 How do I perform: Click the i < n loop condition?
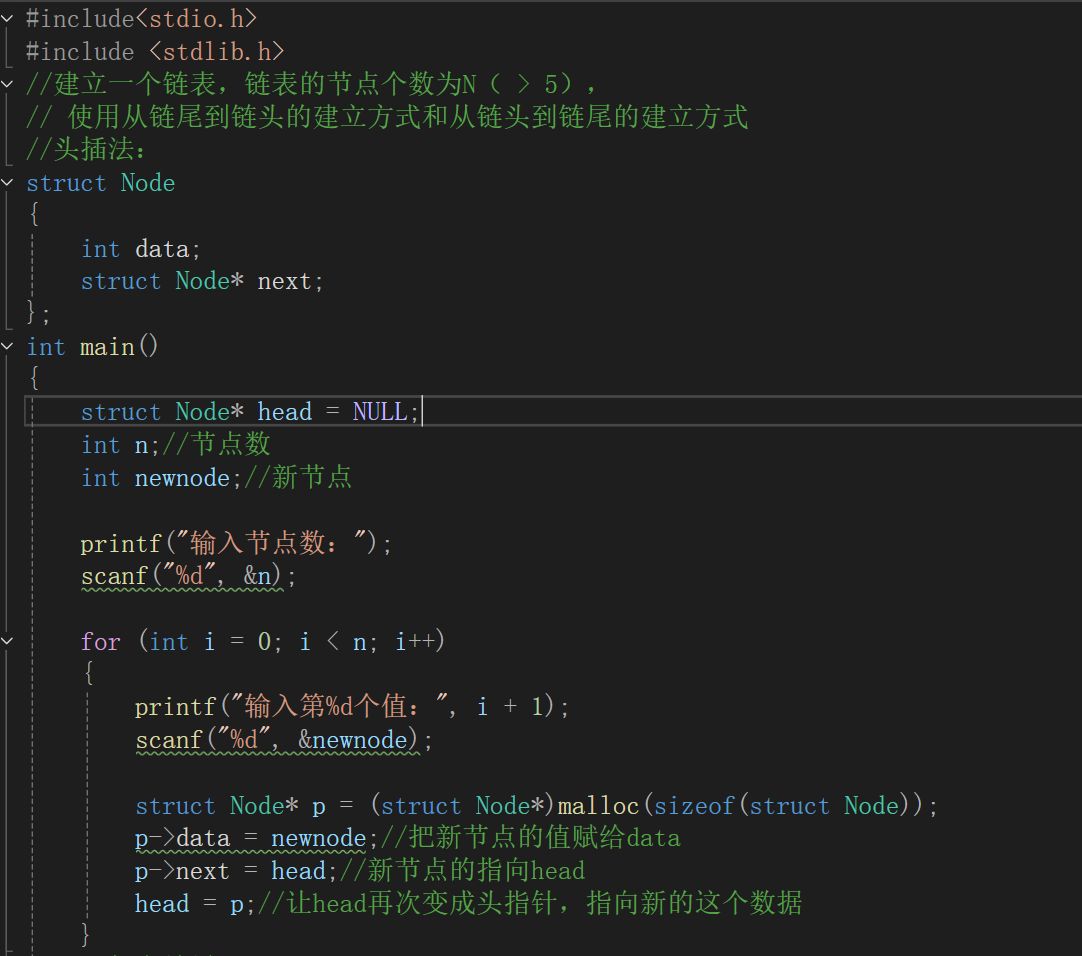click(333, 641)
